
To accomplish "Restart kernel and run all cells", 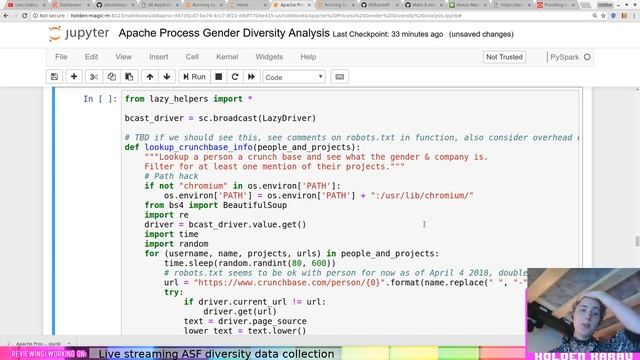I will [251, 77].
